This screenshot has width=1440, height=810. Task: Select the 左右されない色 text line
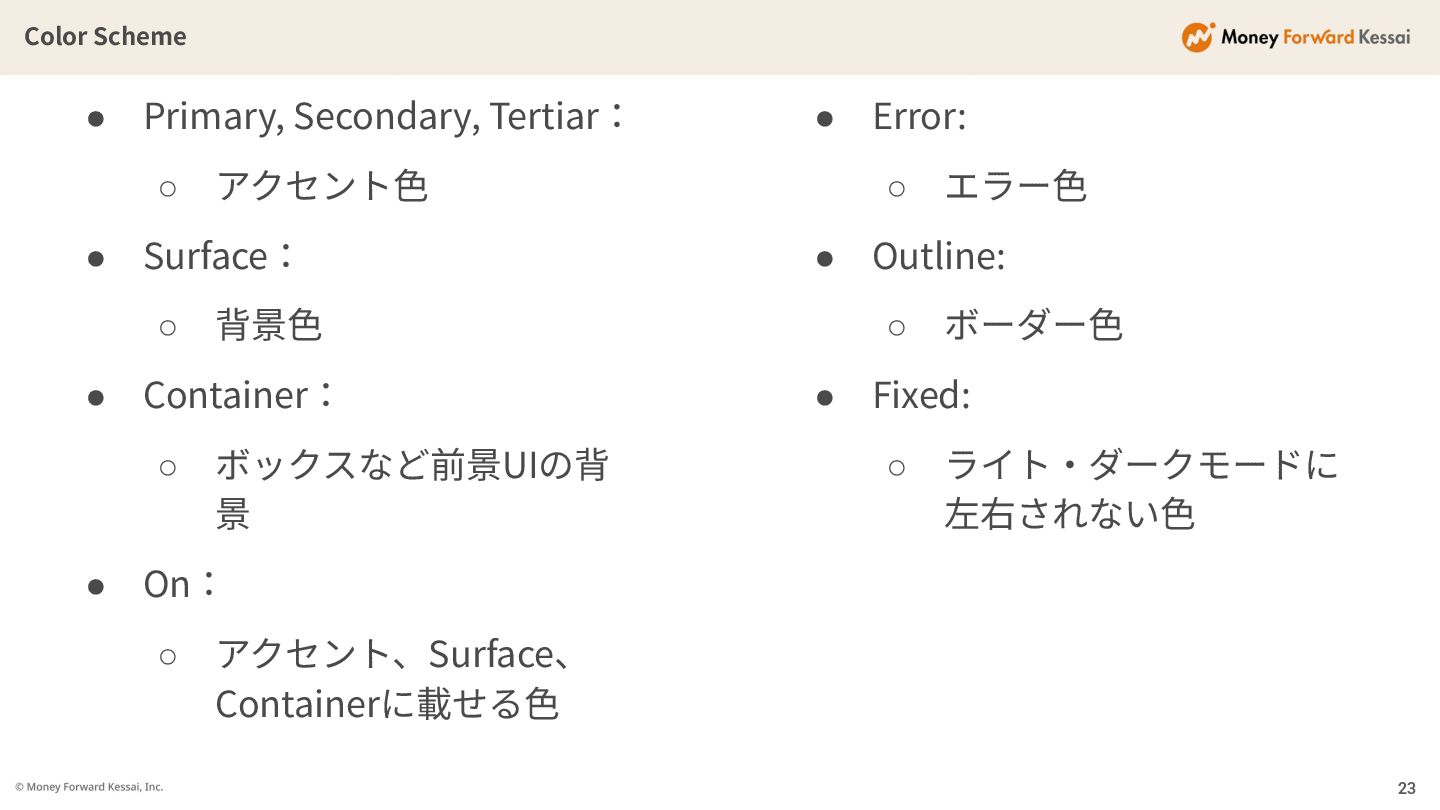(1069, 514)
